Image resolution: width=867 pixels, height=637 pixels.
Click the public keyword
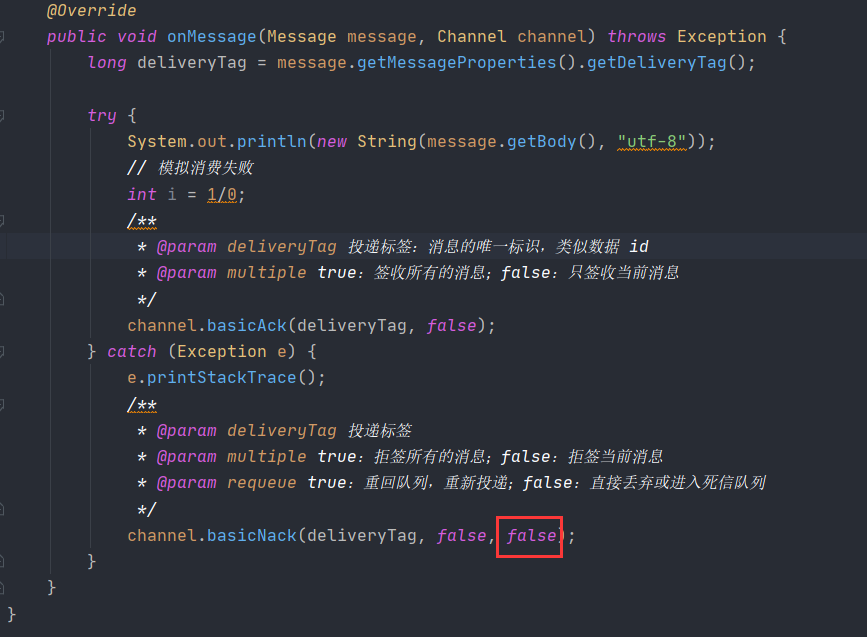(x=77, y=36)
